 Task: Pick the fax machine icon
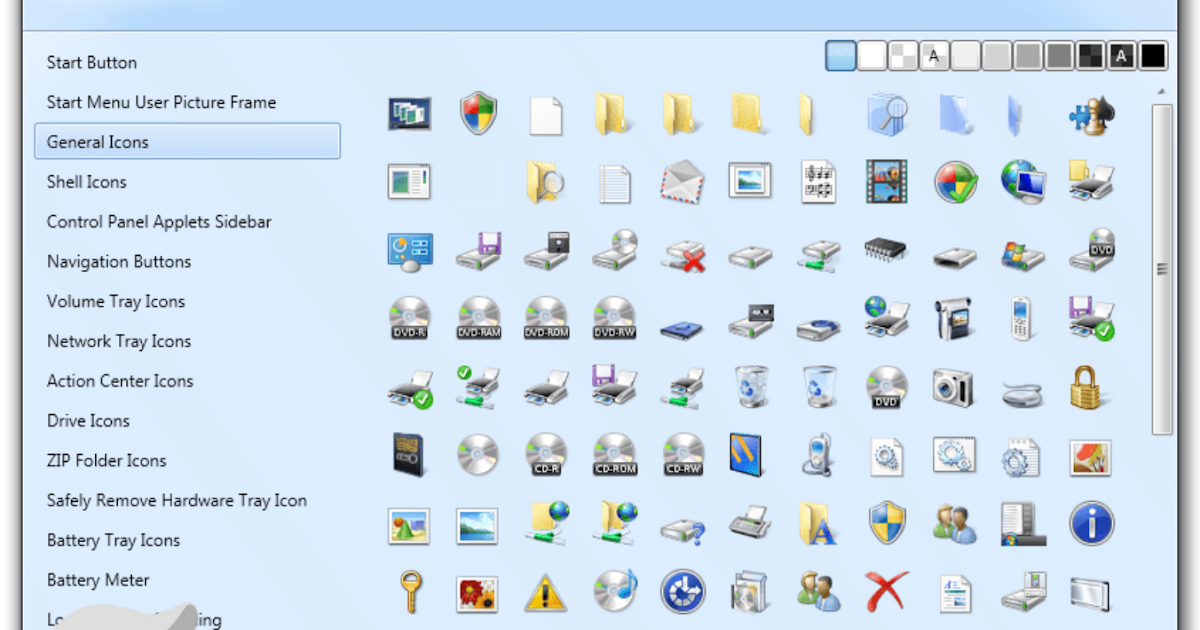click(750, 522)
